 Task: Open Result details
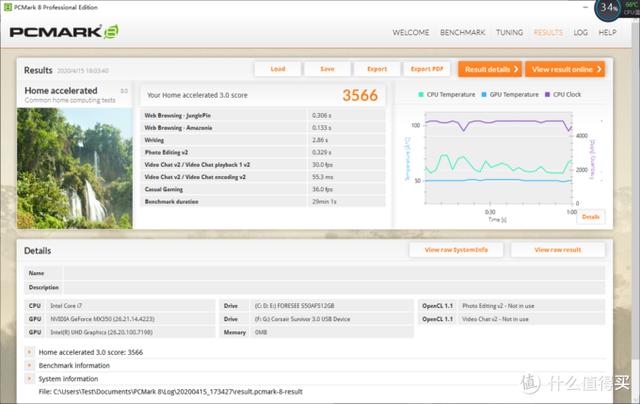tap(490, 69)
